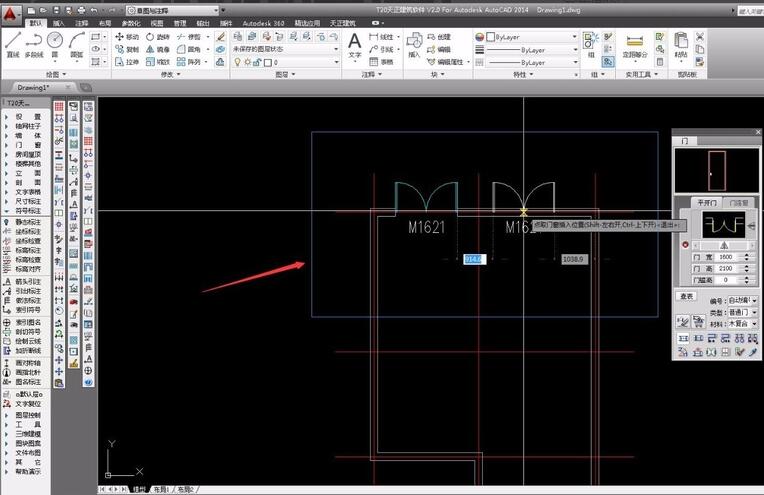Viewport: 764px width, 495px height.
Task: Click the Create block (创建) icon
Action: tap(439, 37)
